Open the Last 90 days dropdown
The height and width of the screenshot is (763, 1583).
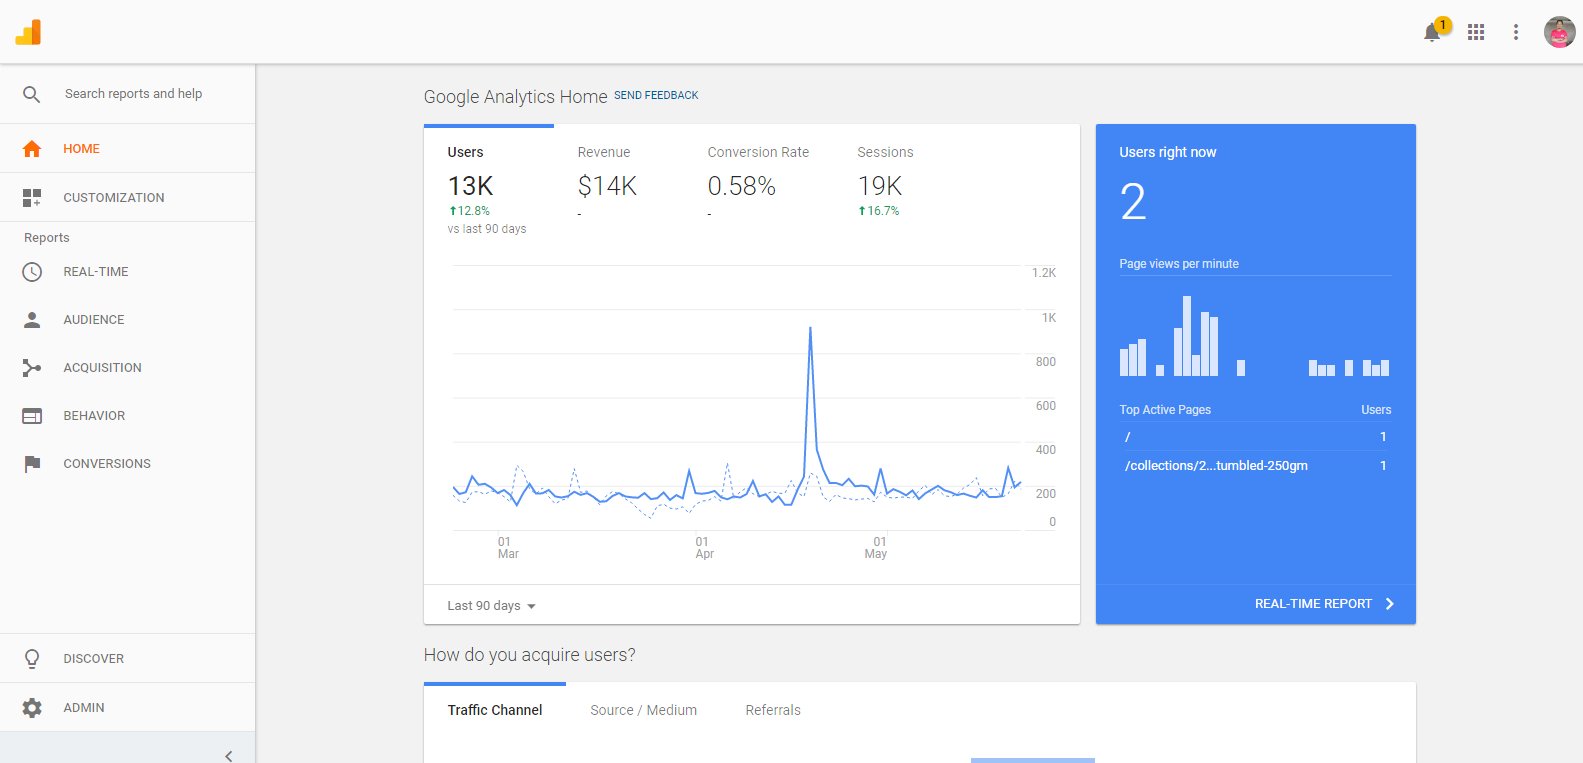tap(491, 606)
